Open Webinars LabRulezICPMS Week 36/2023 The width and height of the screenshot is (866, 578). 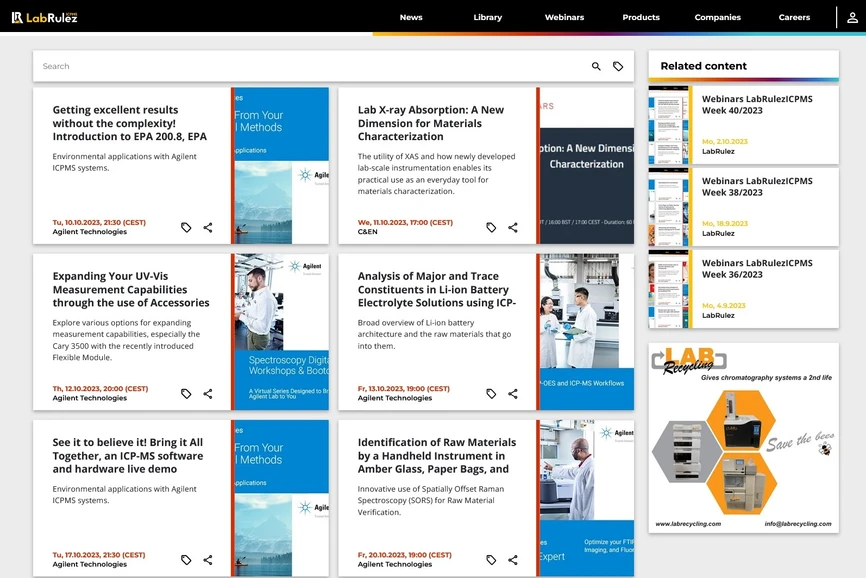tap(757, 269)
